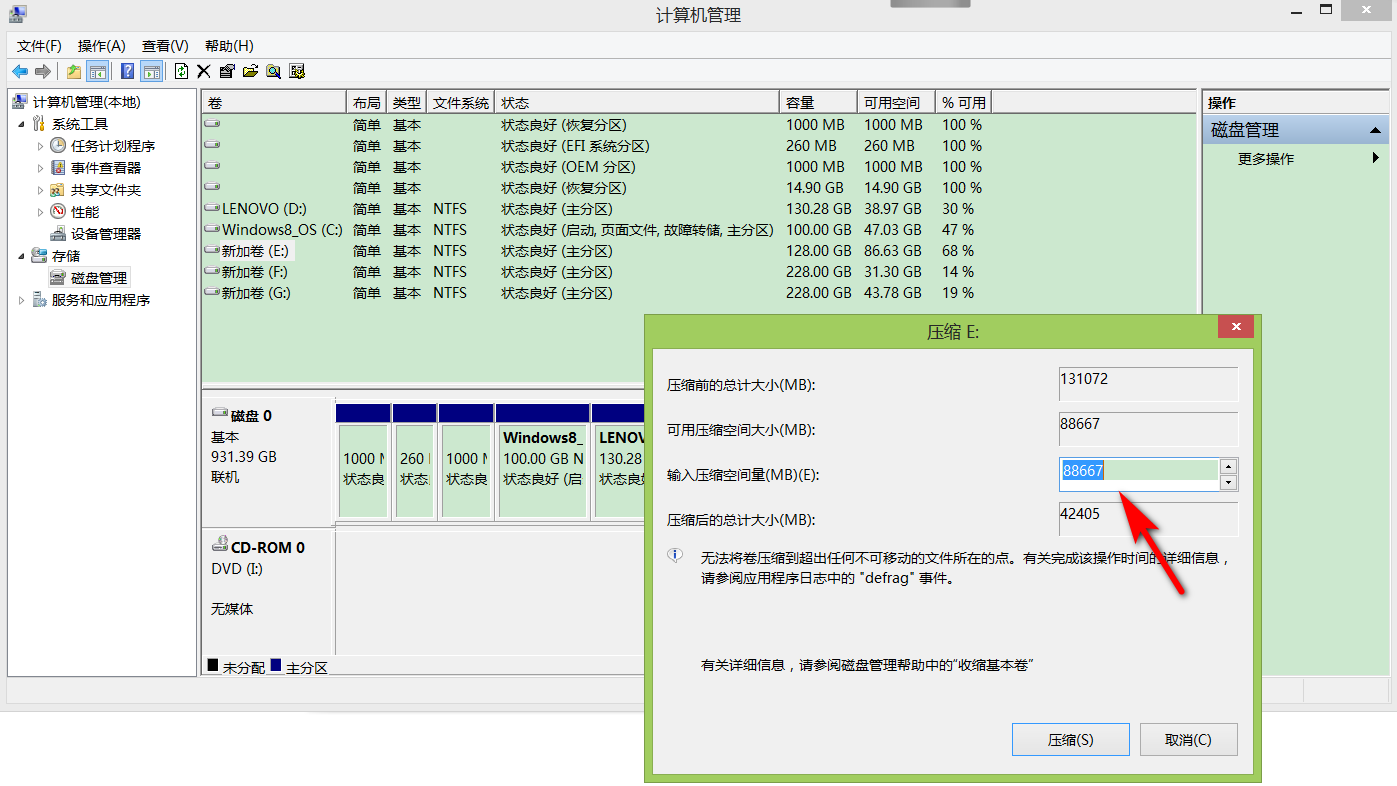Select the Windows8_OS (C:) volume name
Screen dimensions: 1397x786
pos(282,230)
